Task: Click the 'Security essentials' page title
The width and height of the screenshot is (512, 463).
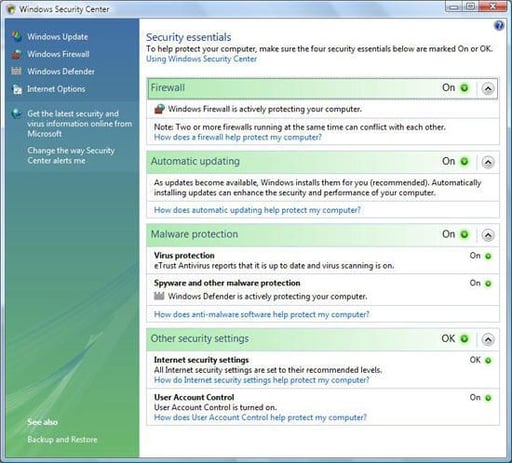Action: 189,37
